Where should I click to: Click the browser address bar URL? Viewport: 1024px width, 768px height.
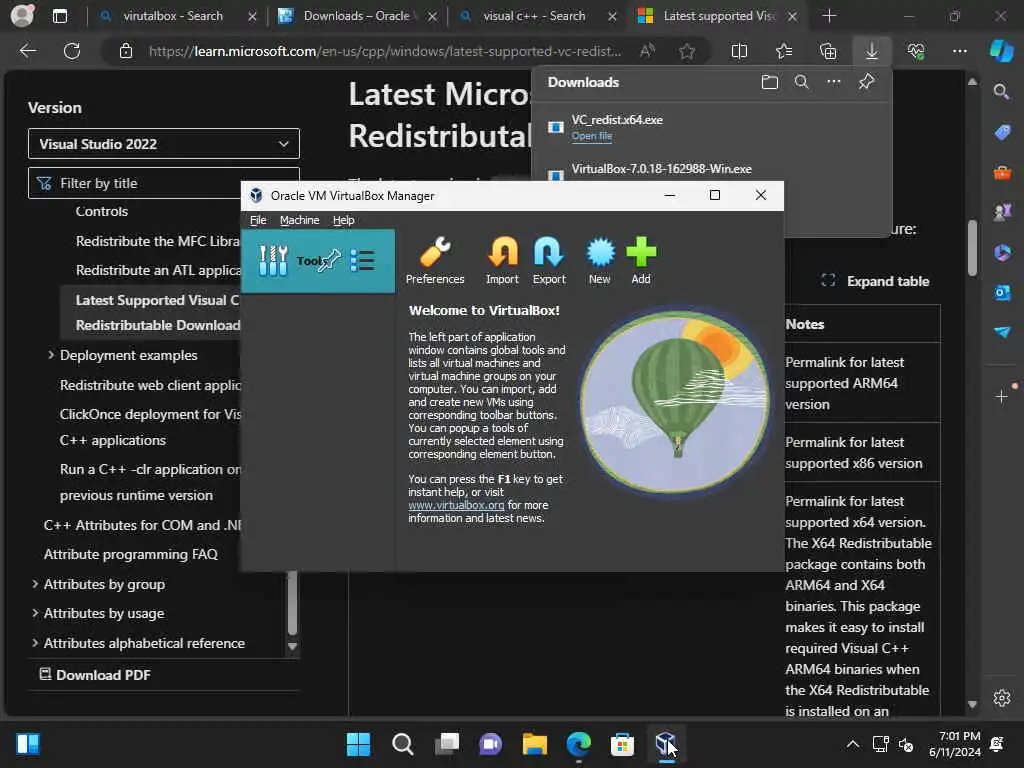(385, 51)
